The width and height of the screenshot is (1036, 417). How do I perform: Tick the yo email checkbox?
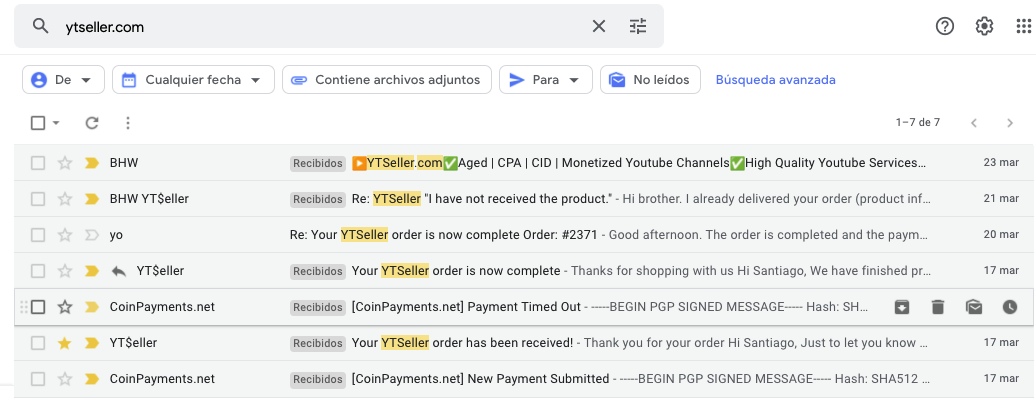coord(38,235)
